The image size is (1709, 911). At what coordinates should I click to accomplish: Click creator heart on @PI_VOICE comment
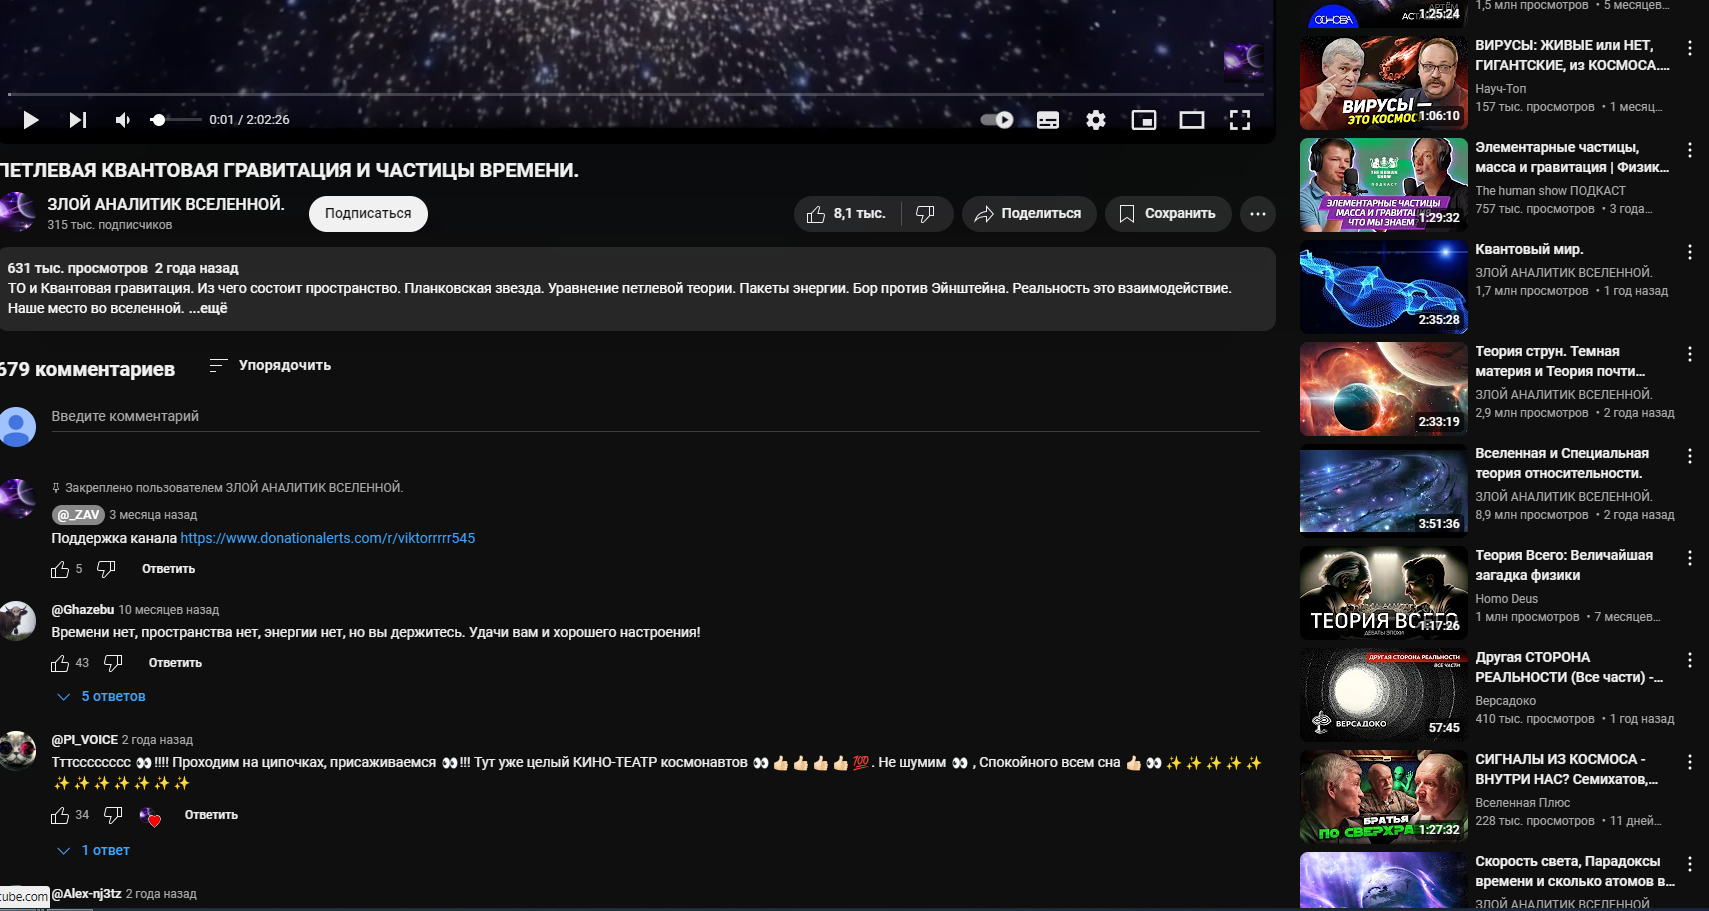pos(150,816)
